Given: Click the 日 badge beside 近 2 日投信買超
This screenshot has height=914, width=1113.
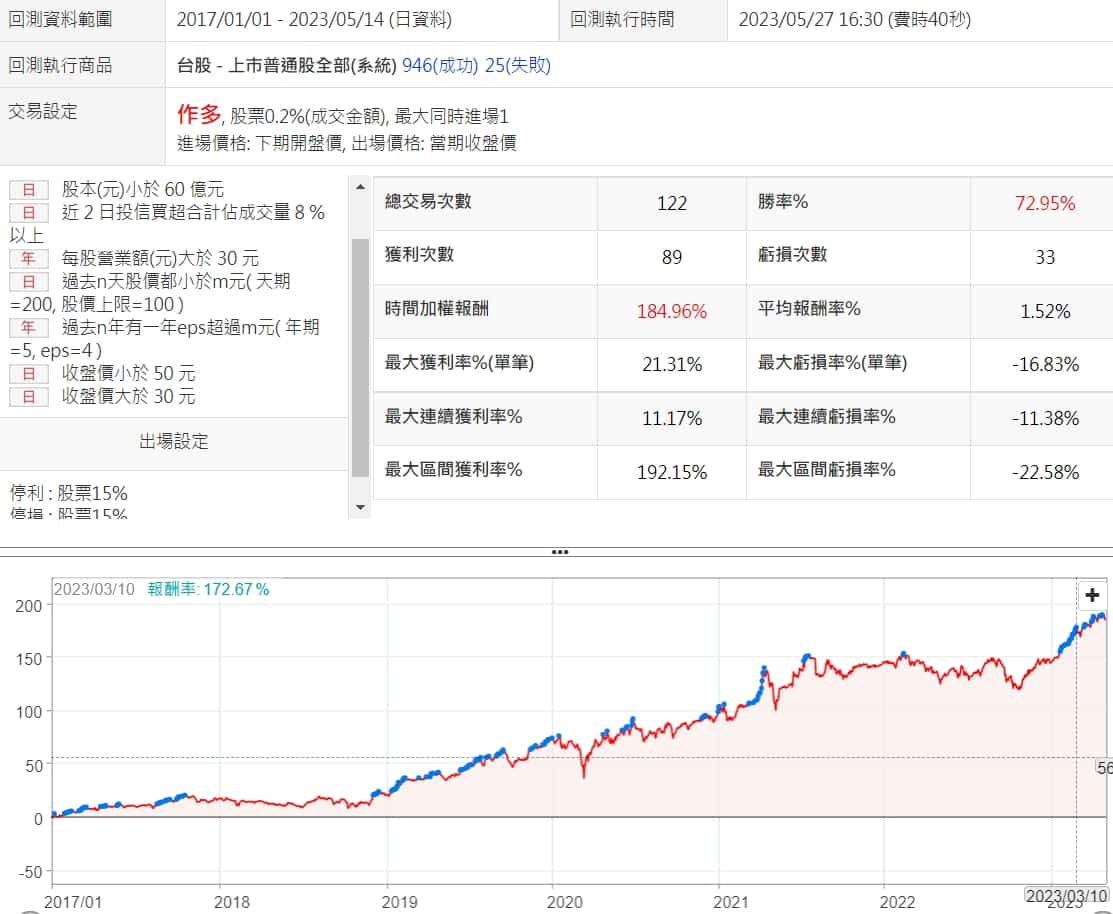Looking at the screenshot, I should coord(29,212).
